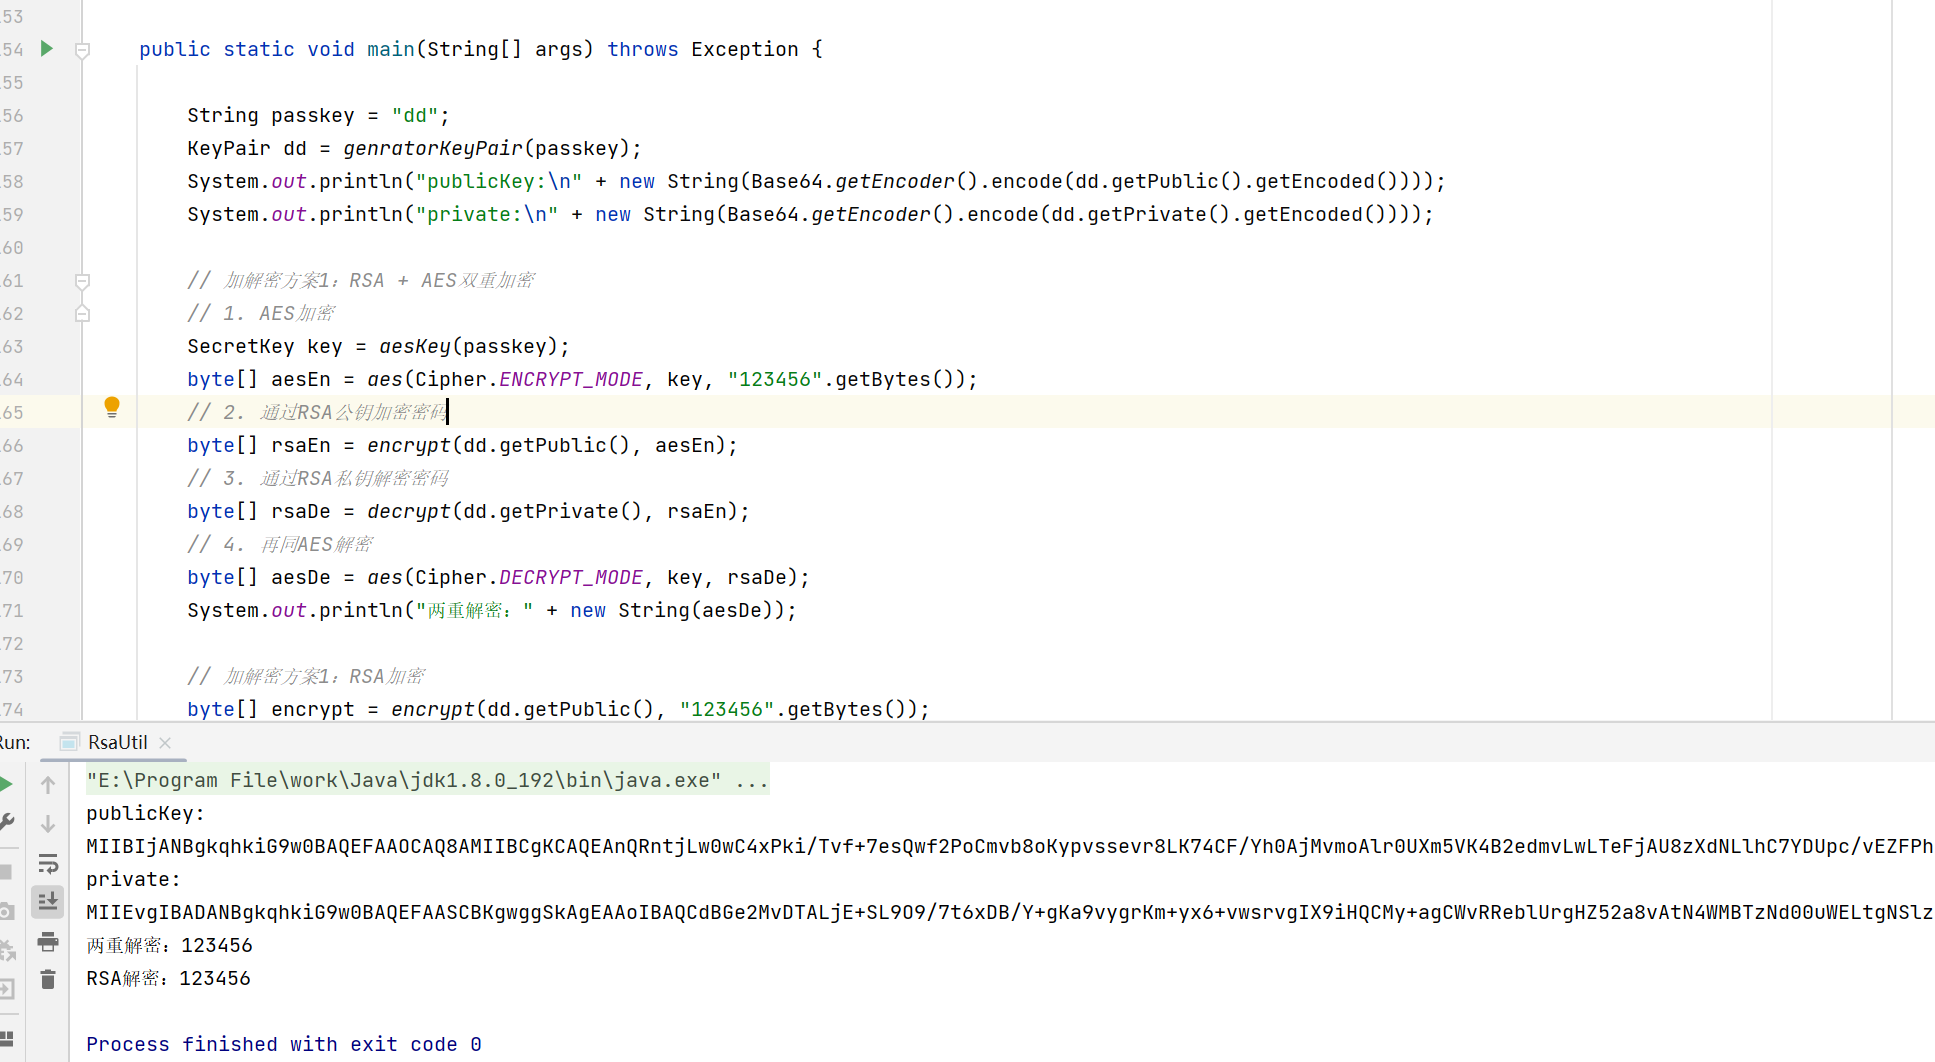
Task: Click the layout icon at Run sidebar bottom
Action: 6,1038
